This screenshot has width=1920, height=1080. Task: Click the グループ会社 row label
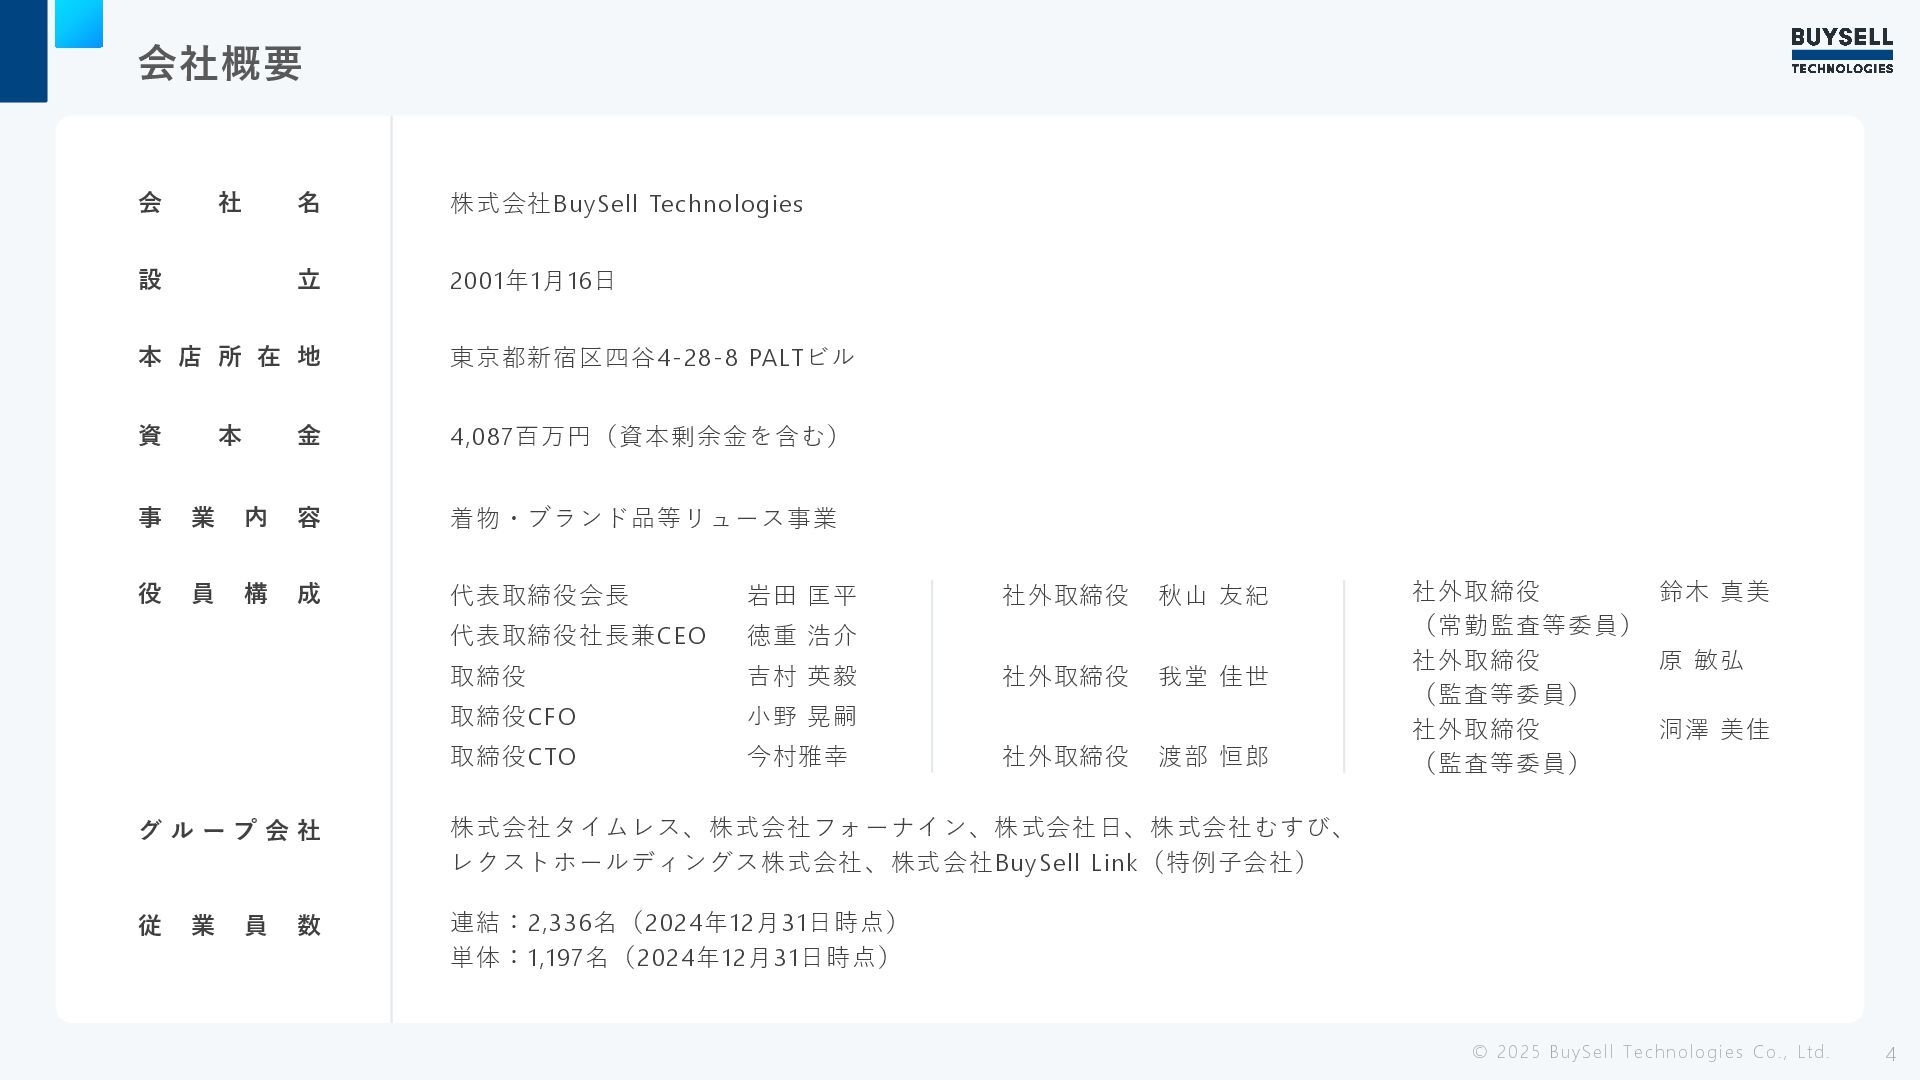pyautogui.click(x=229, y=830)
